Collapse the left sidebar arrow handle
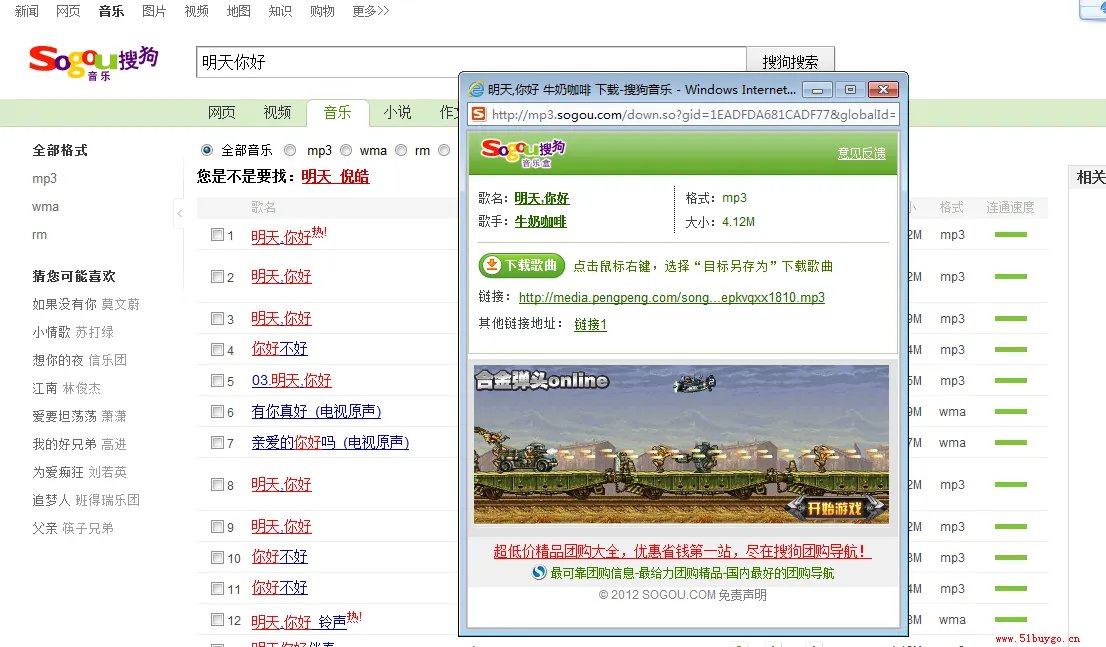This screenshot has height=647, width=1106. click(179, 213)
